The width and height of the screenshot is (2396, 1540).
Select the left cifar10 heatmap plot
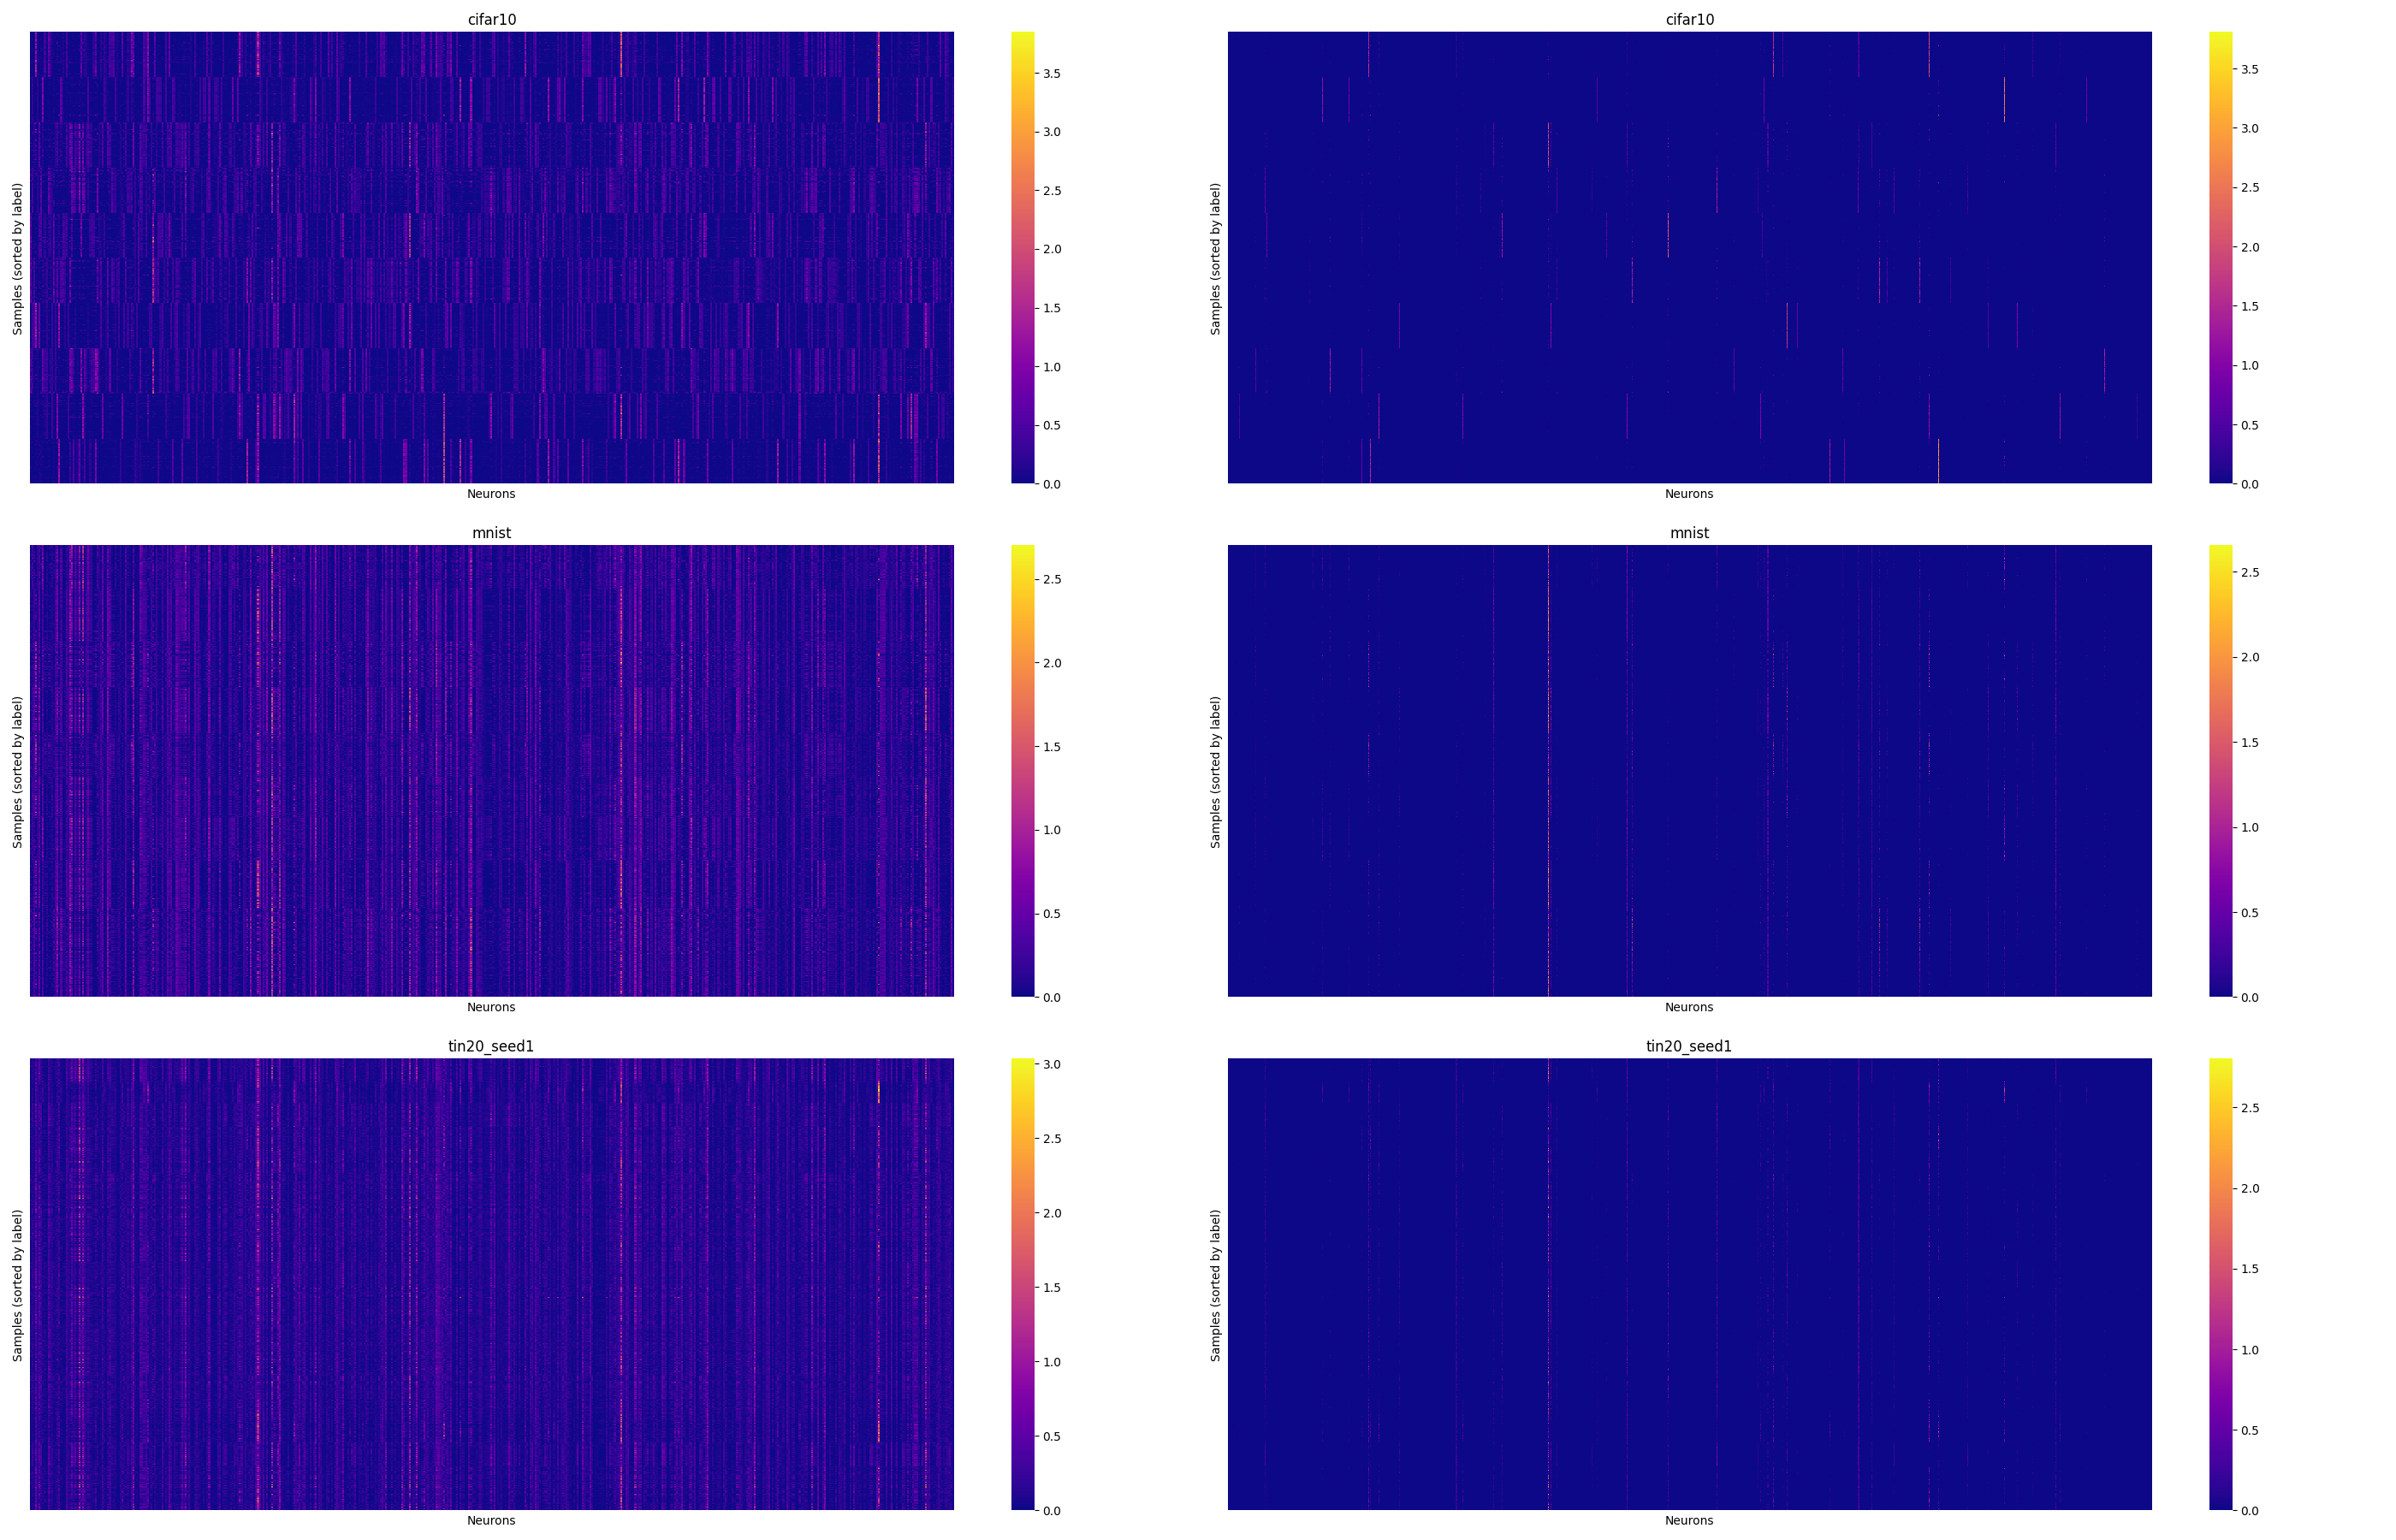pos(492,258)
